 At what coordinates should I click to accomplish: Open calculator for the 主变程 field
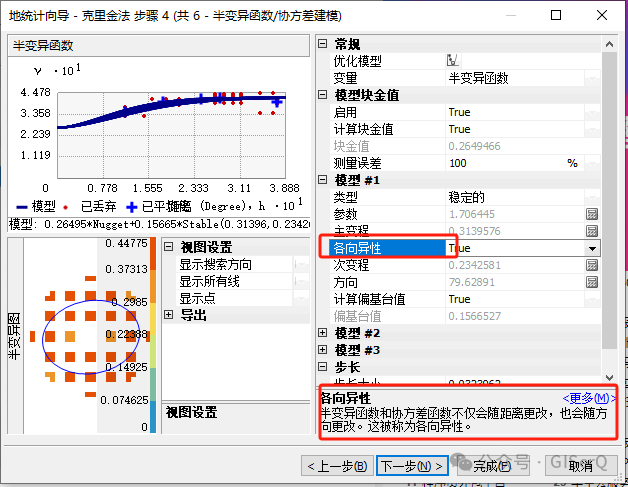(592, 231)
